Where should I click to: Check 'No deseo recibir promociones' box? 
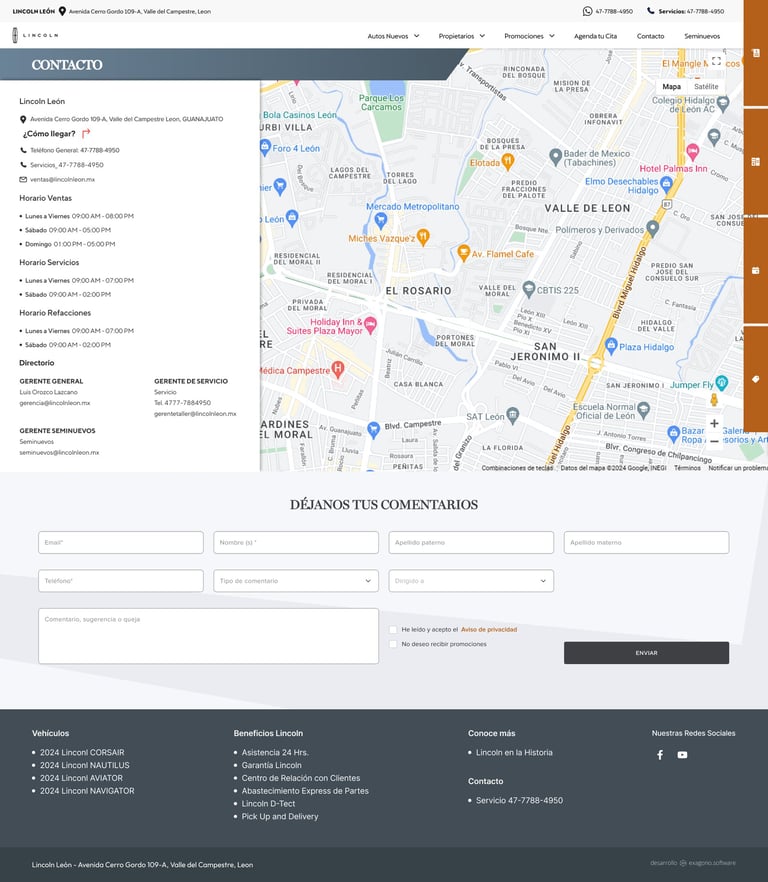coord(393,644)
